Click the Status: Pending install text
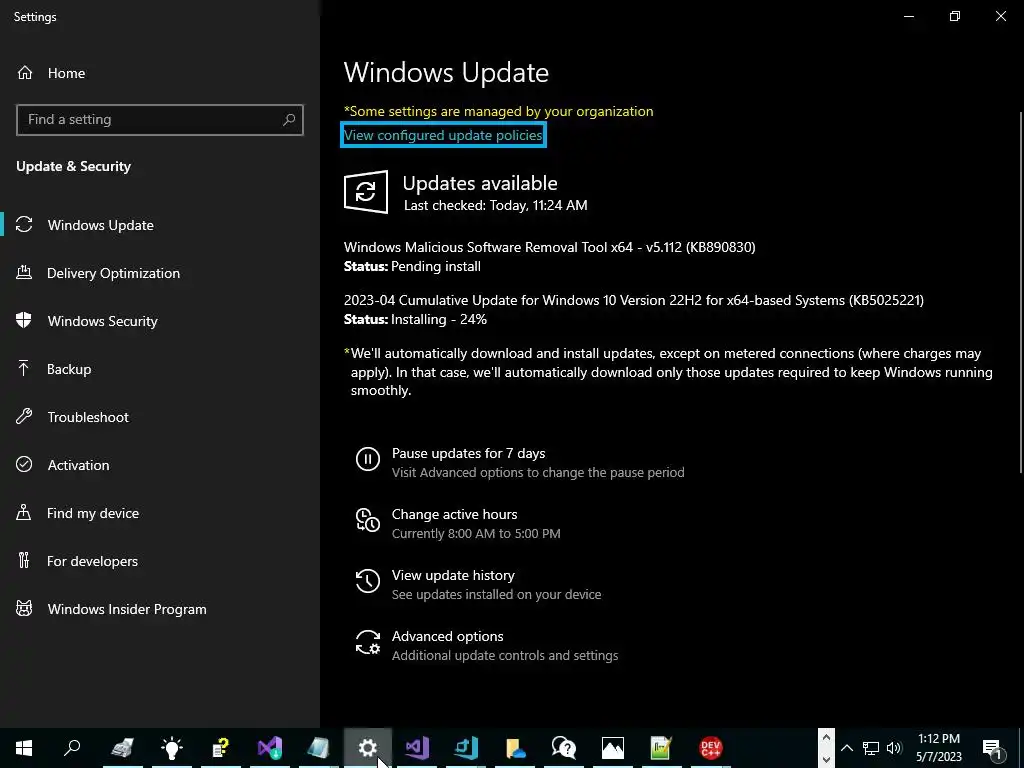Viewport: 1024px width, 768px height. (x=412, y=266)
